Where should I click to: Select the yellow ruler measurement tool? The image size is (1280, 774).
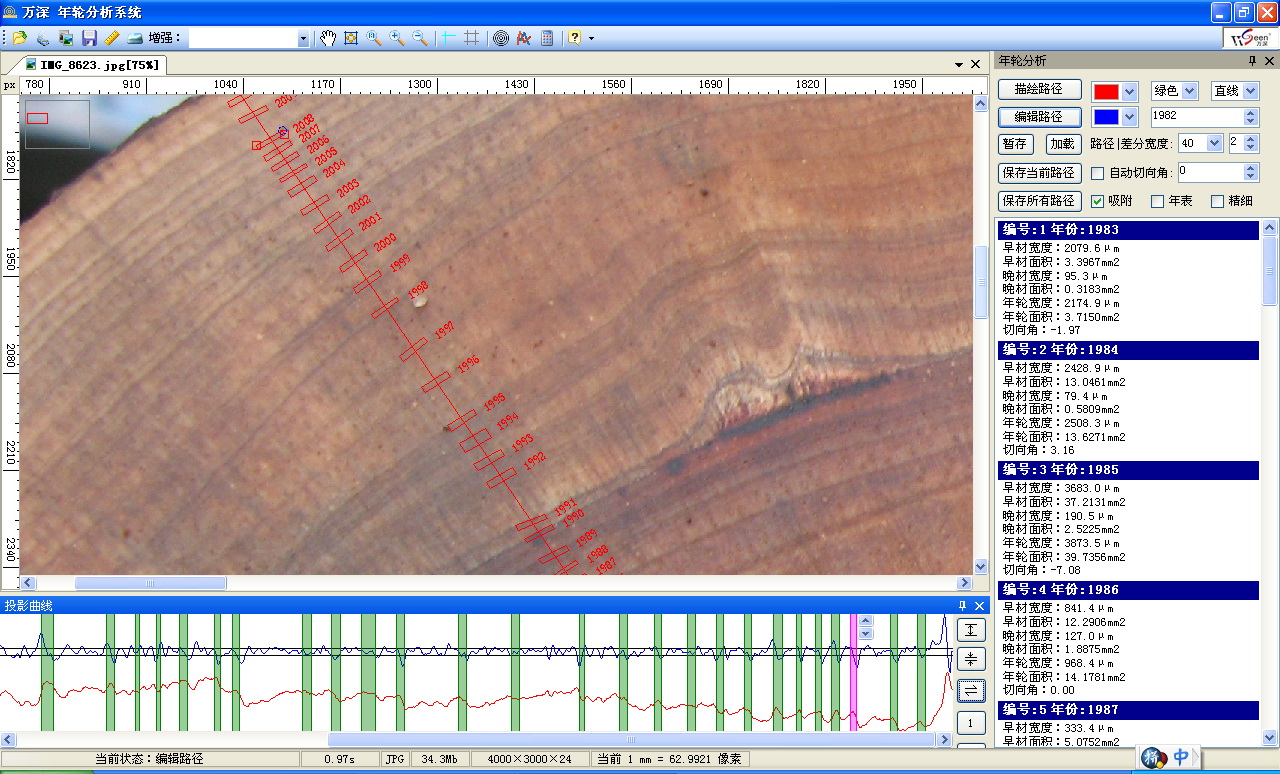coord(111,38)
